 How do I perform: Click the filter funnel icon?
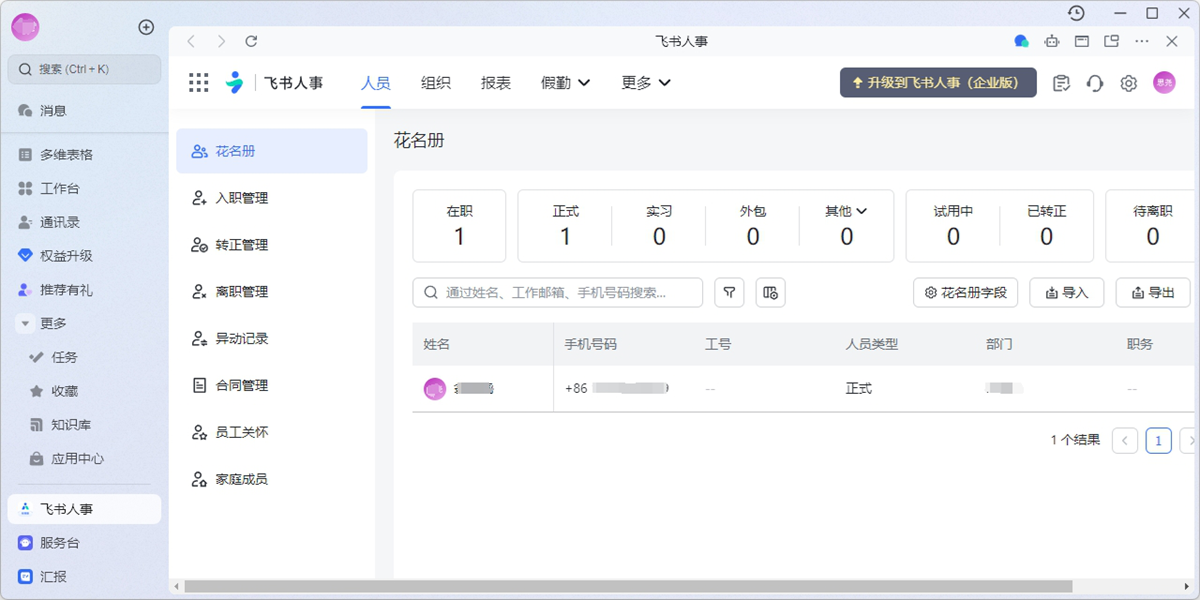(730, 292)
